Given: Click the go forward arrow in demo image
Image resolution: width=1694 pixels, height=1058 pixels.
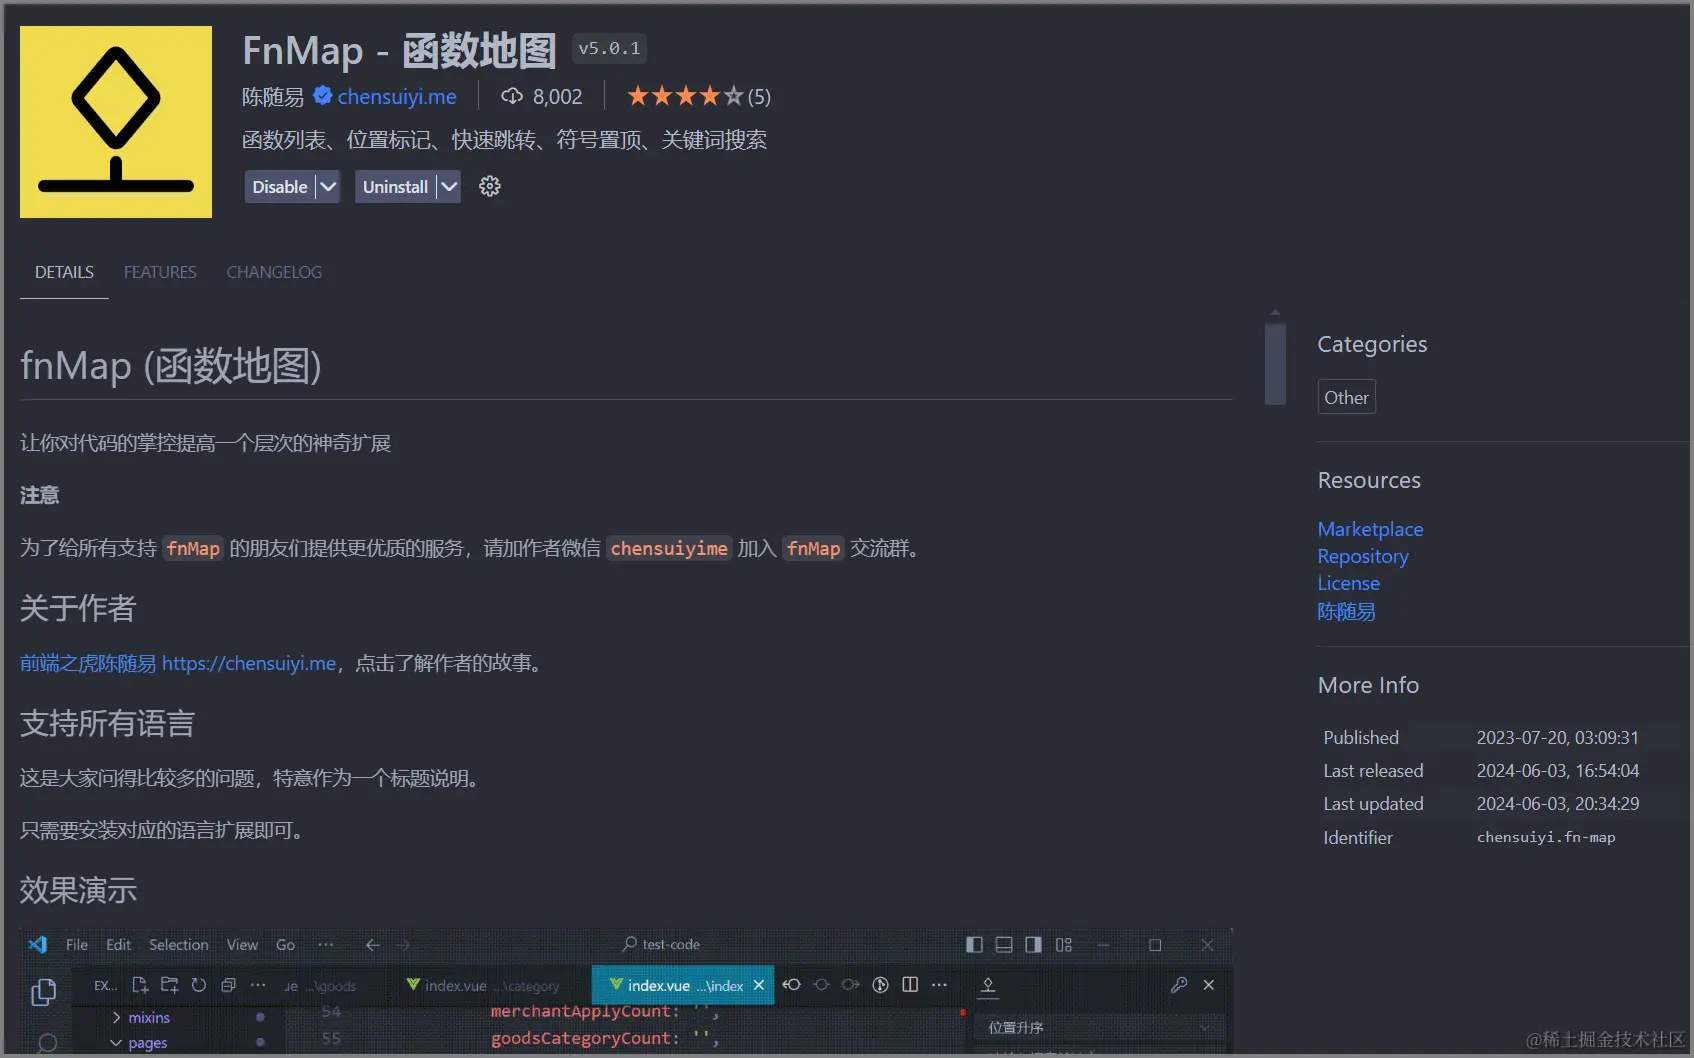Looking at the screenshot, I should tap(403, 945).
